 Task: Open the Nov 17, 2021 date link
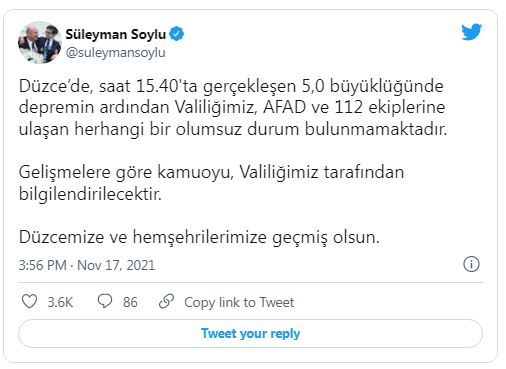[x=116, y=265]
